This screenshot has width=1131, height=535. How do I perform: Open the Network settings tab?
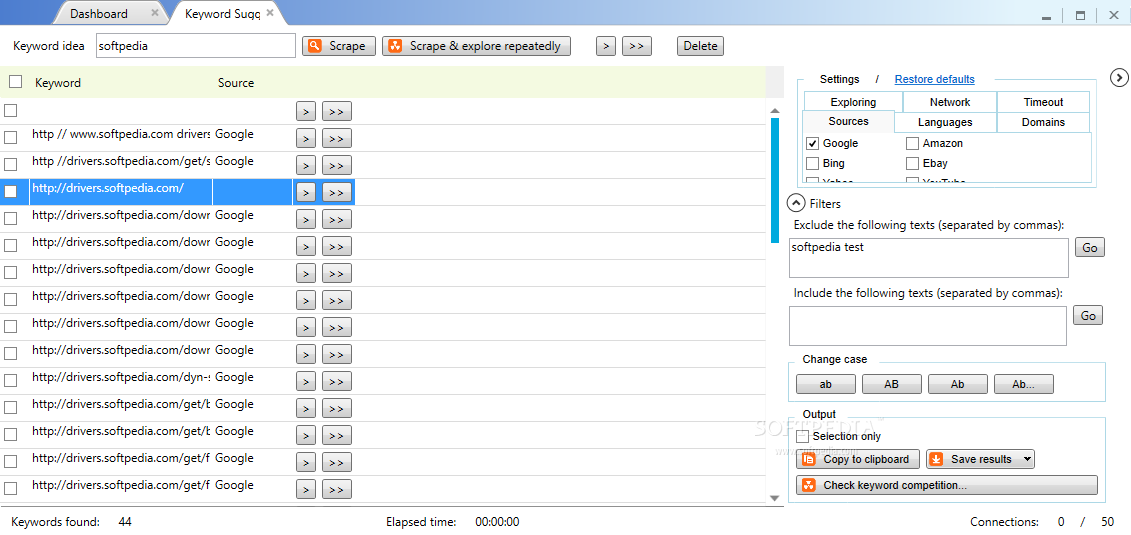[x=950, y=102]
